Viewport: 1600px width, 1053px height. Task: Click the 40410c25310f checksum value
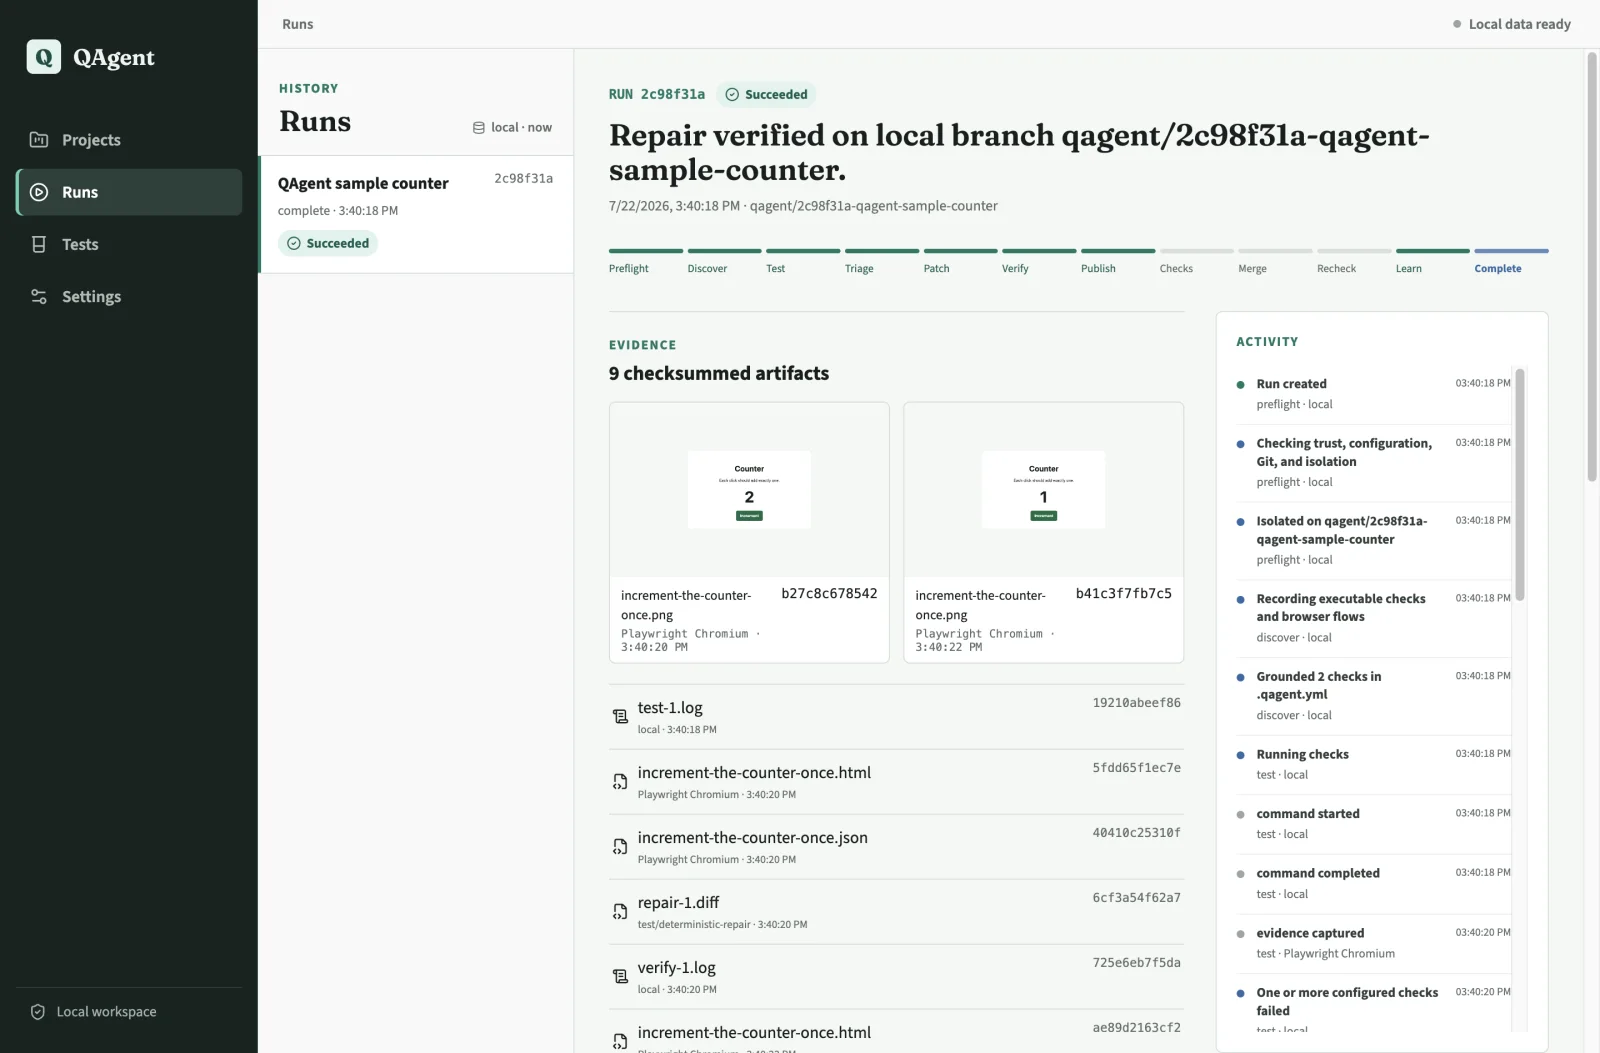point(1136,833)
